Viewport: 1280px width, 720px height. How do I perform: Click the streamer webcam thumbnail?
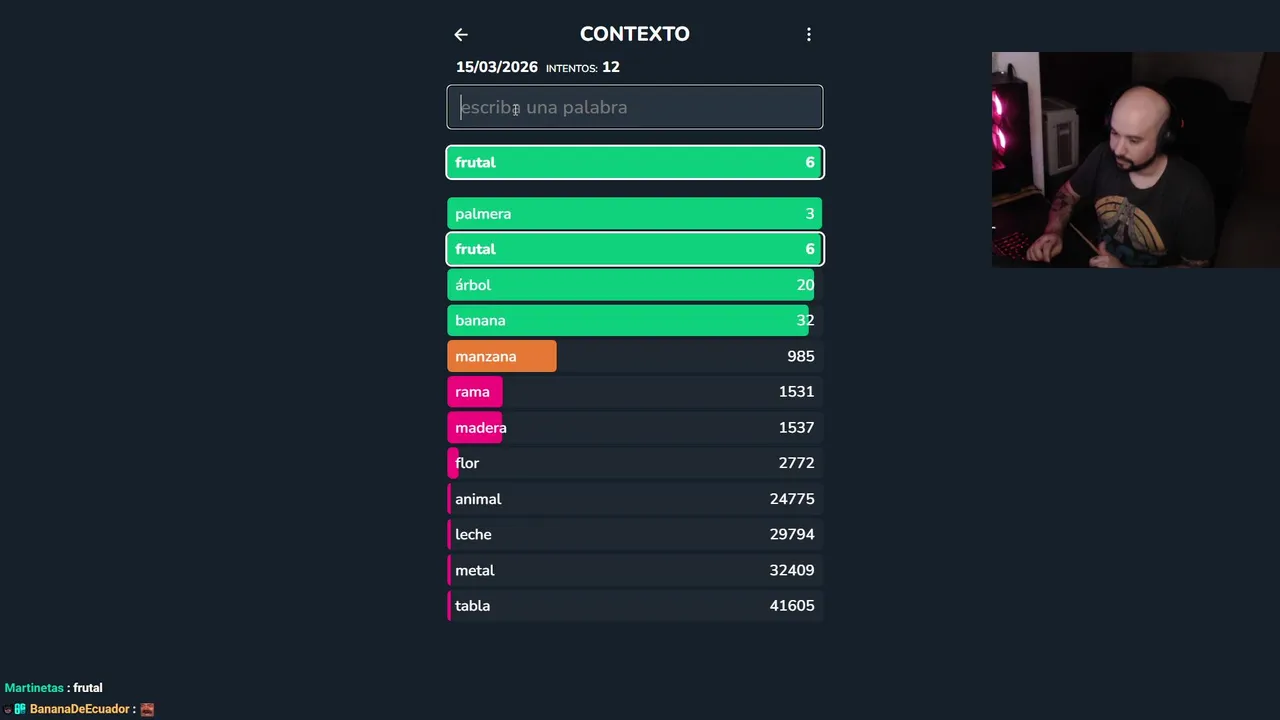[1135, 160]
